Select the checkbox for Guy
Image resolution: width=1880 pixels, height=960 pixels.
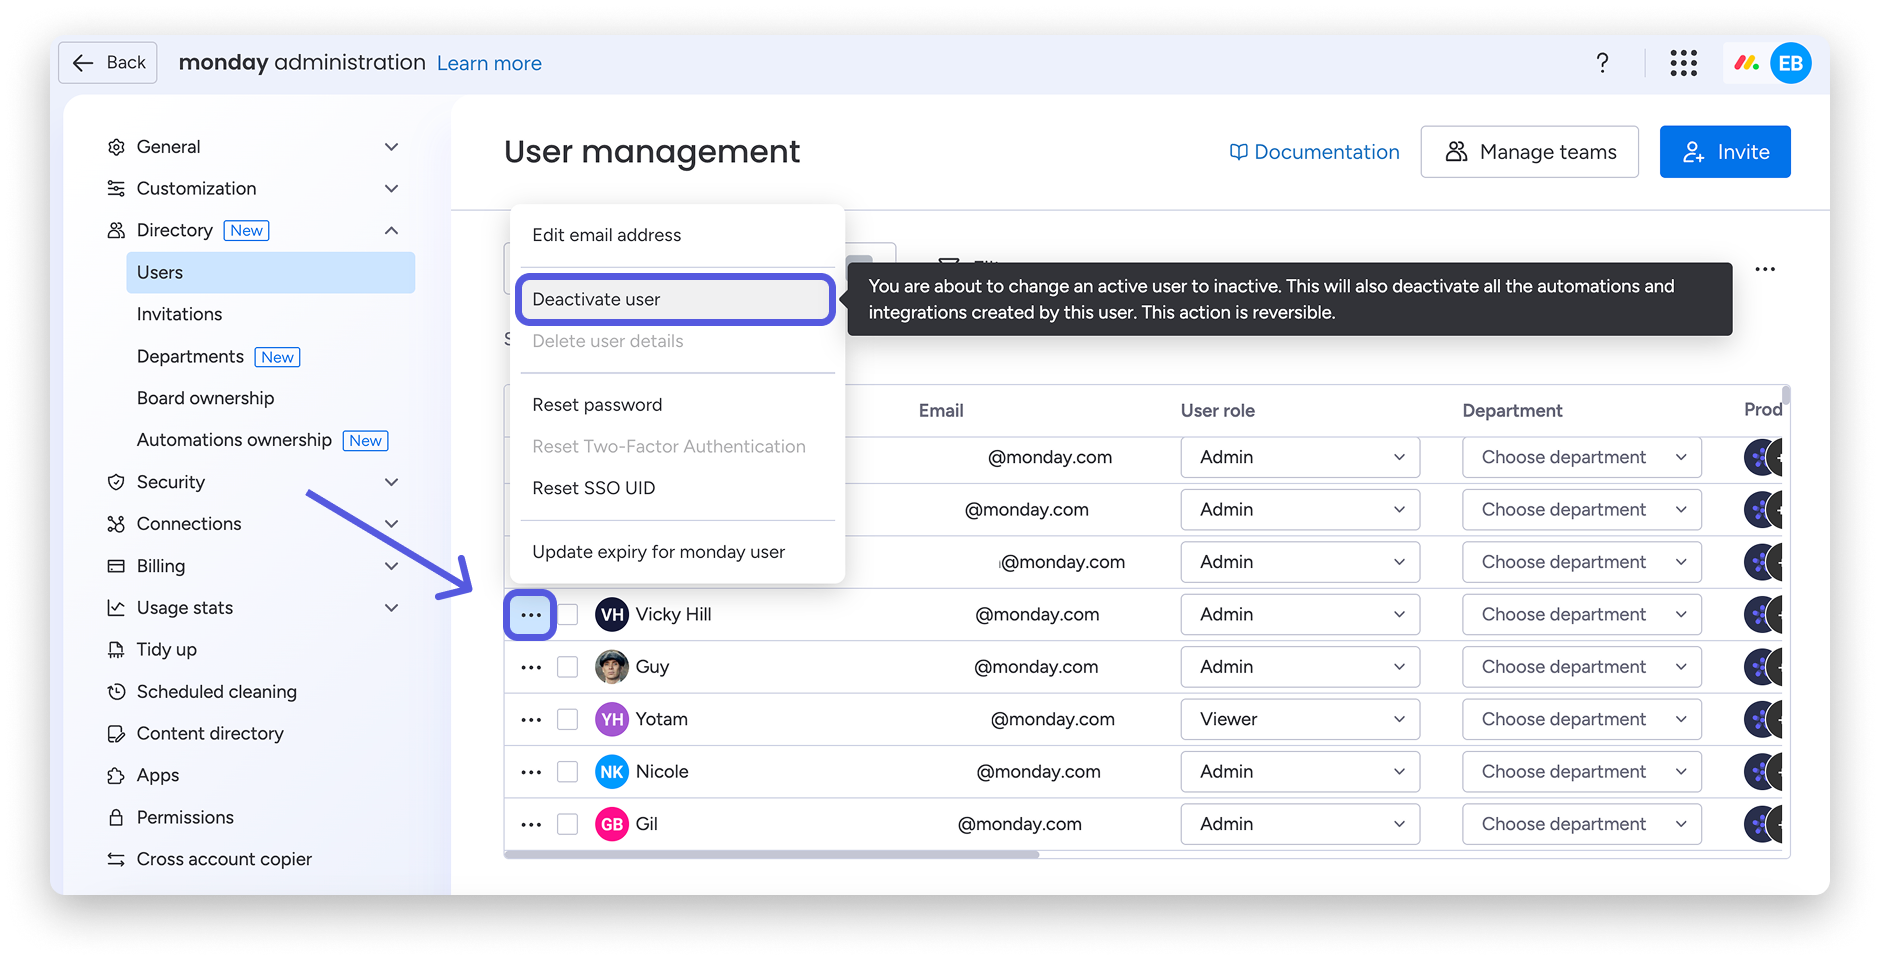pos(568,667)
